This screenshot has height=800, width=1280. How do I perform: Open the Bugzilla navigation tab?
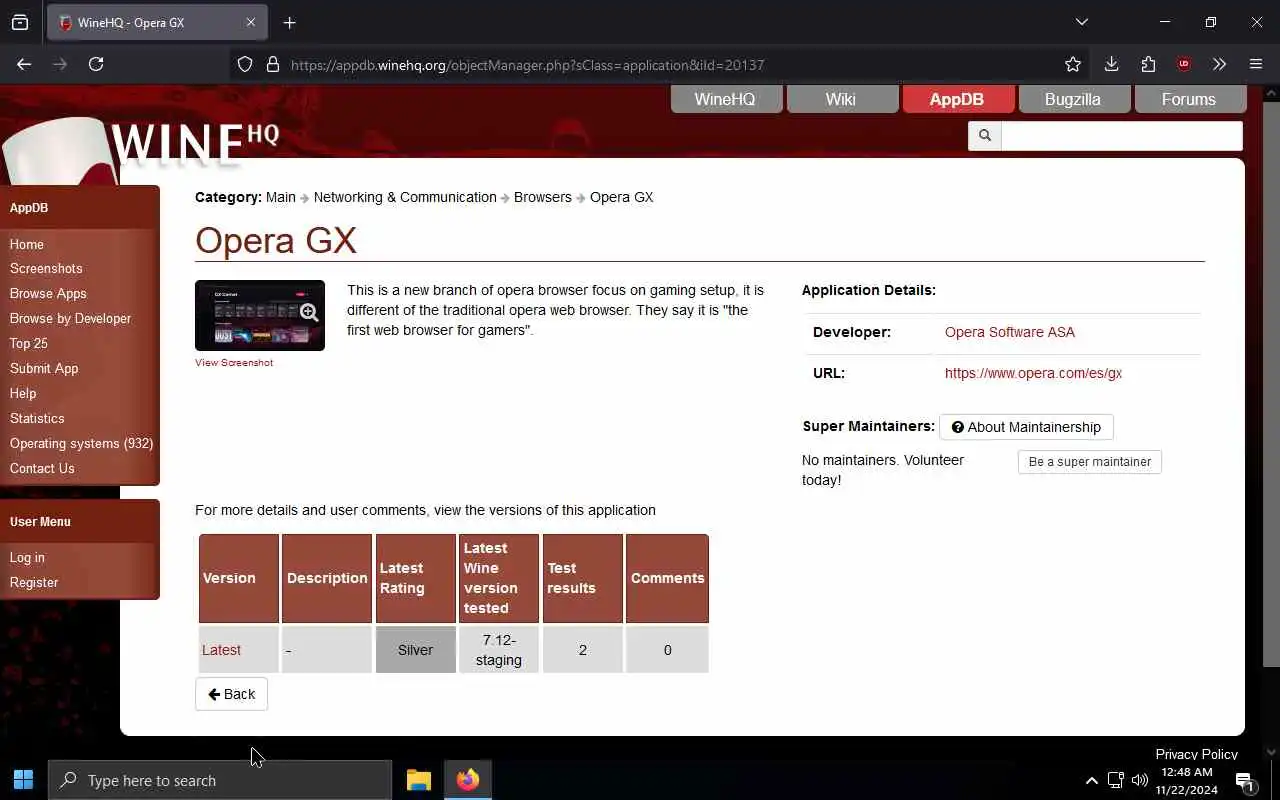pyautogui.click(x=1073, y=99)
